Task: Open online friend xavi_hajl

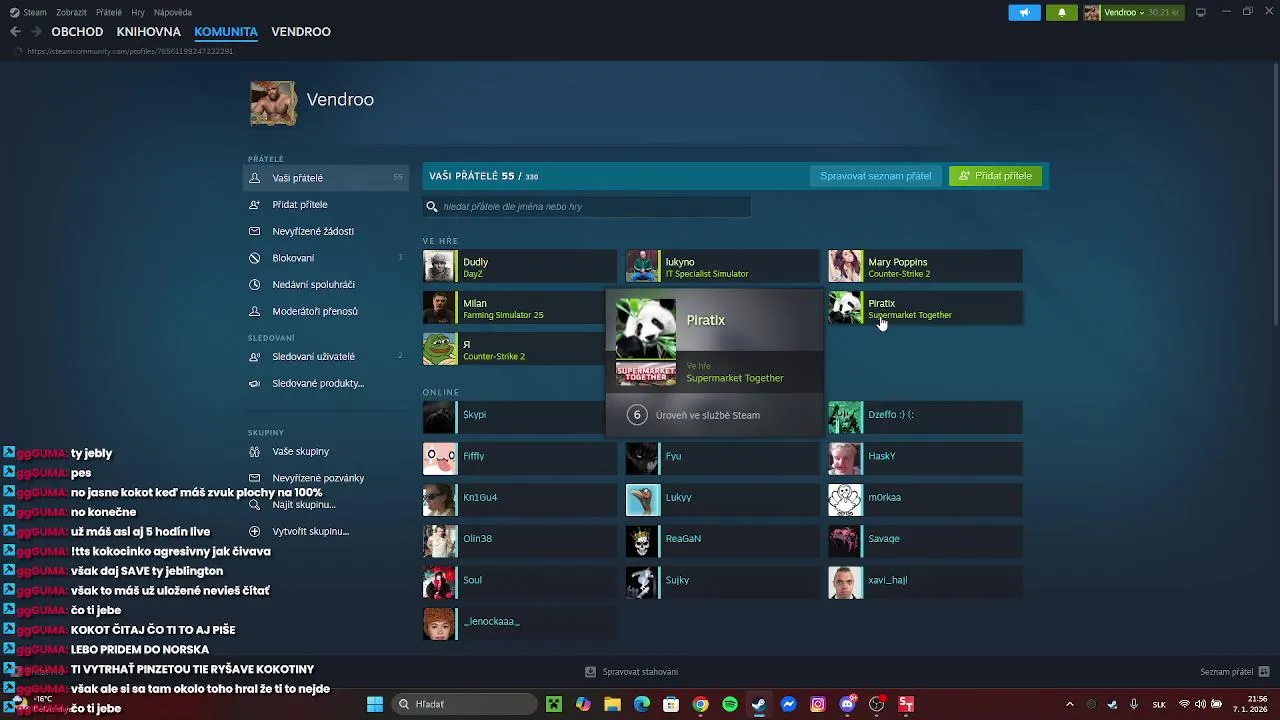Action: pos(925,583)
